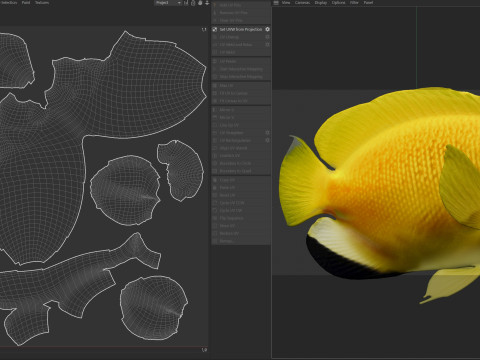Open the Remap... command
Viewport: 480px width, 360px height.
[x=241, y=241]
